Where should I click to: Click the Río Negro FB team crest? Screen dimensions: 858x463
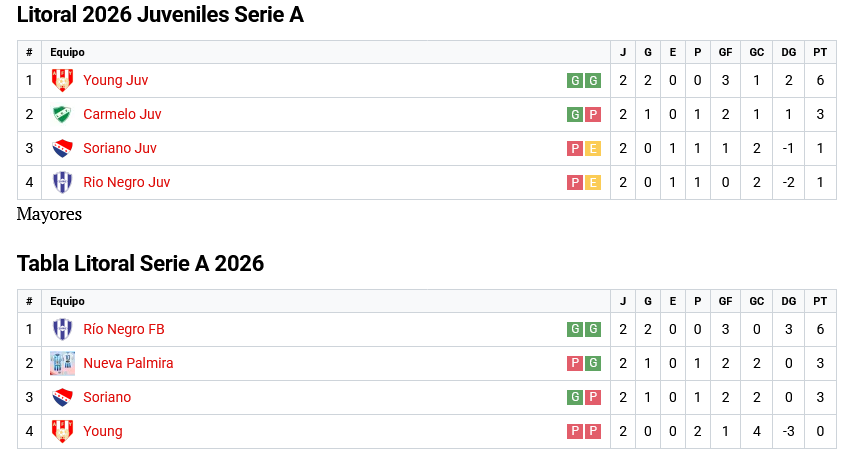(62, 330)
